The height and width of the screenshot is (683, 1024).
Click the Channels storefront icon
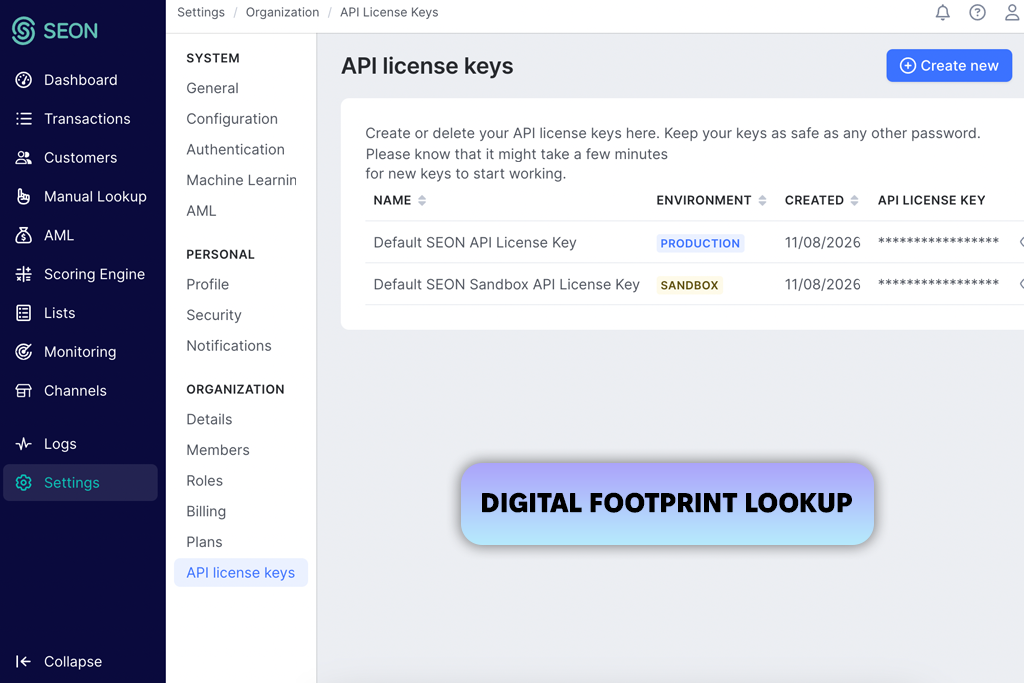[24, 390]
